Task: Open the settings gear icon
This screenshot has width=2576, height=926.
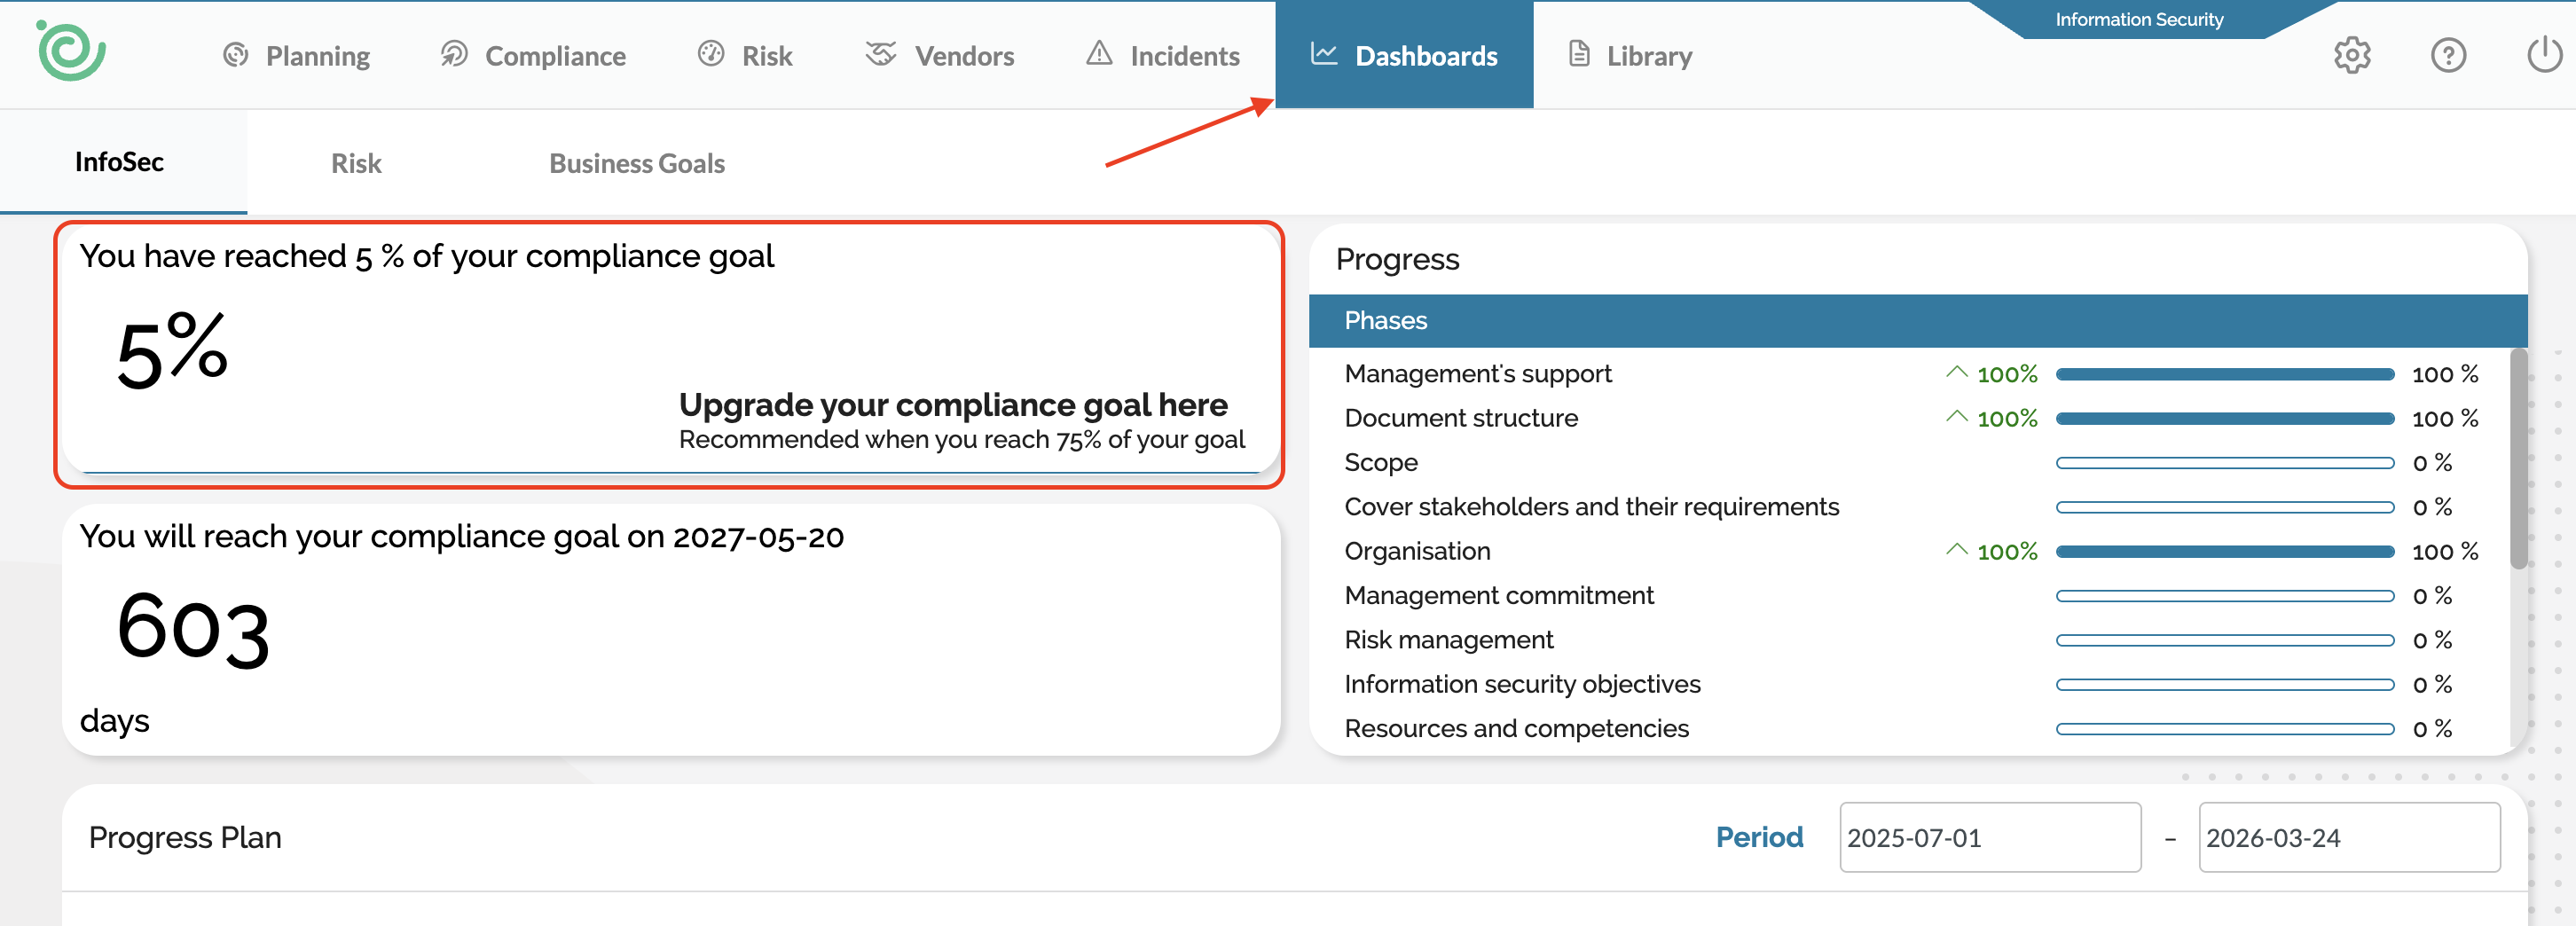Action: click(2351, 55)
